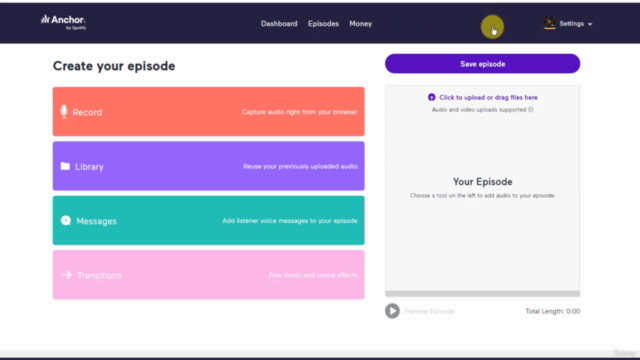
Task: Click the info icon beside uploads supported
Action: click(x=531, y=109)
